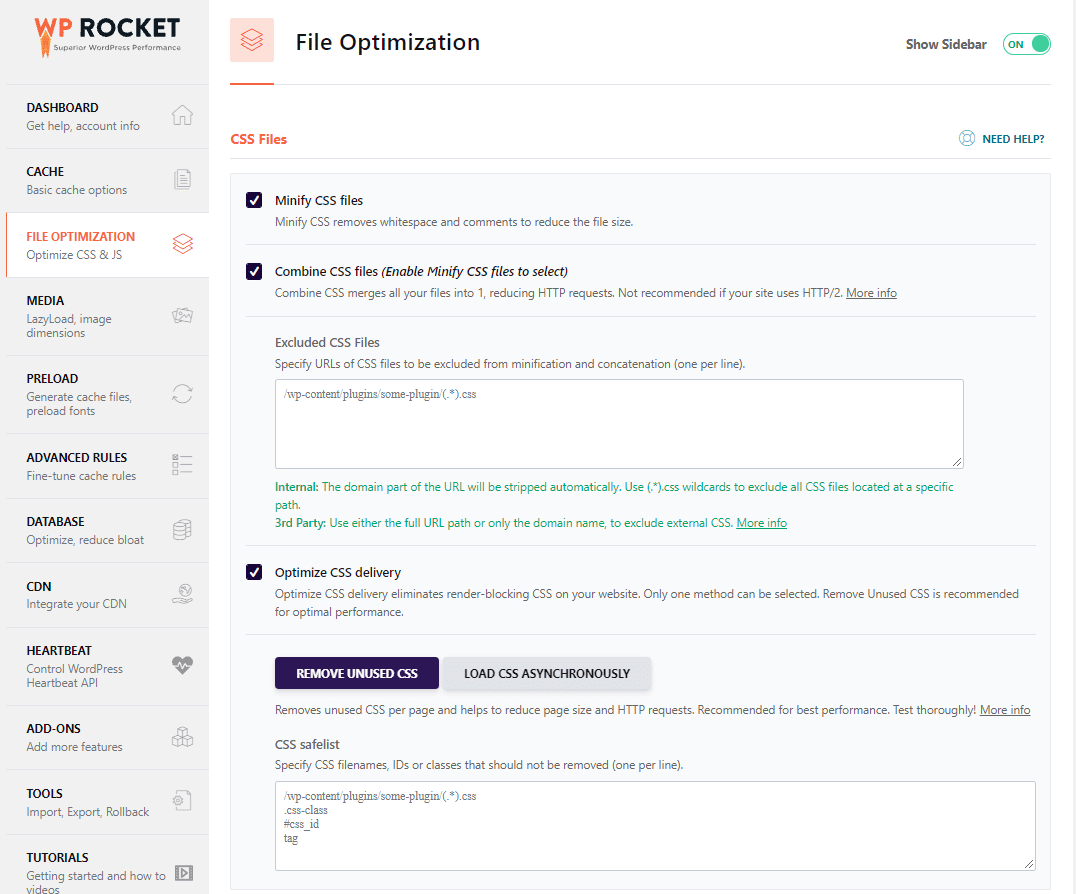Click the CSS safelist label
Image resolution: width=1076 pixels, height=894 pixels.
pyautogui.click(x=307, y=744)
